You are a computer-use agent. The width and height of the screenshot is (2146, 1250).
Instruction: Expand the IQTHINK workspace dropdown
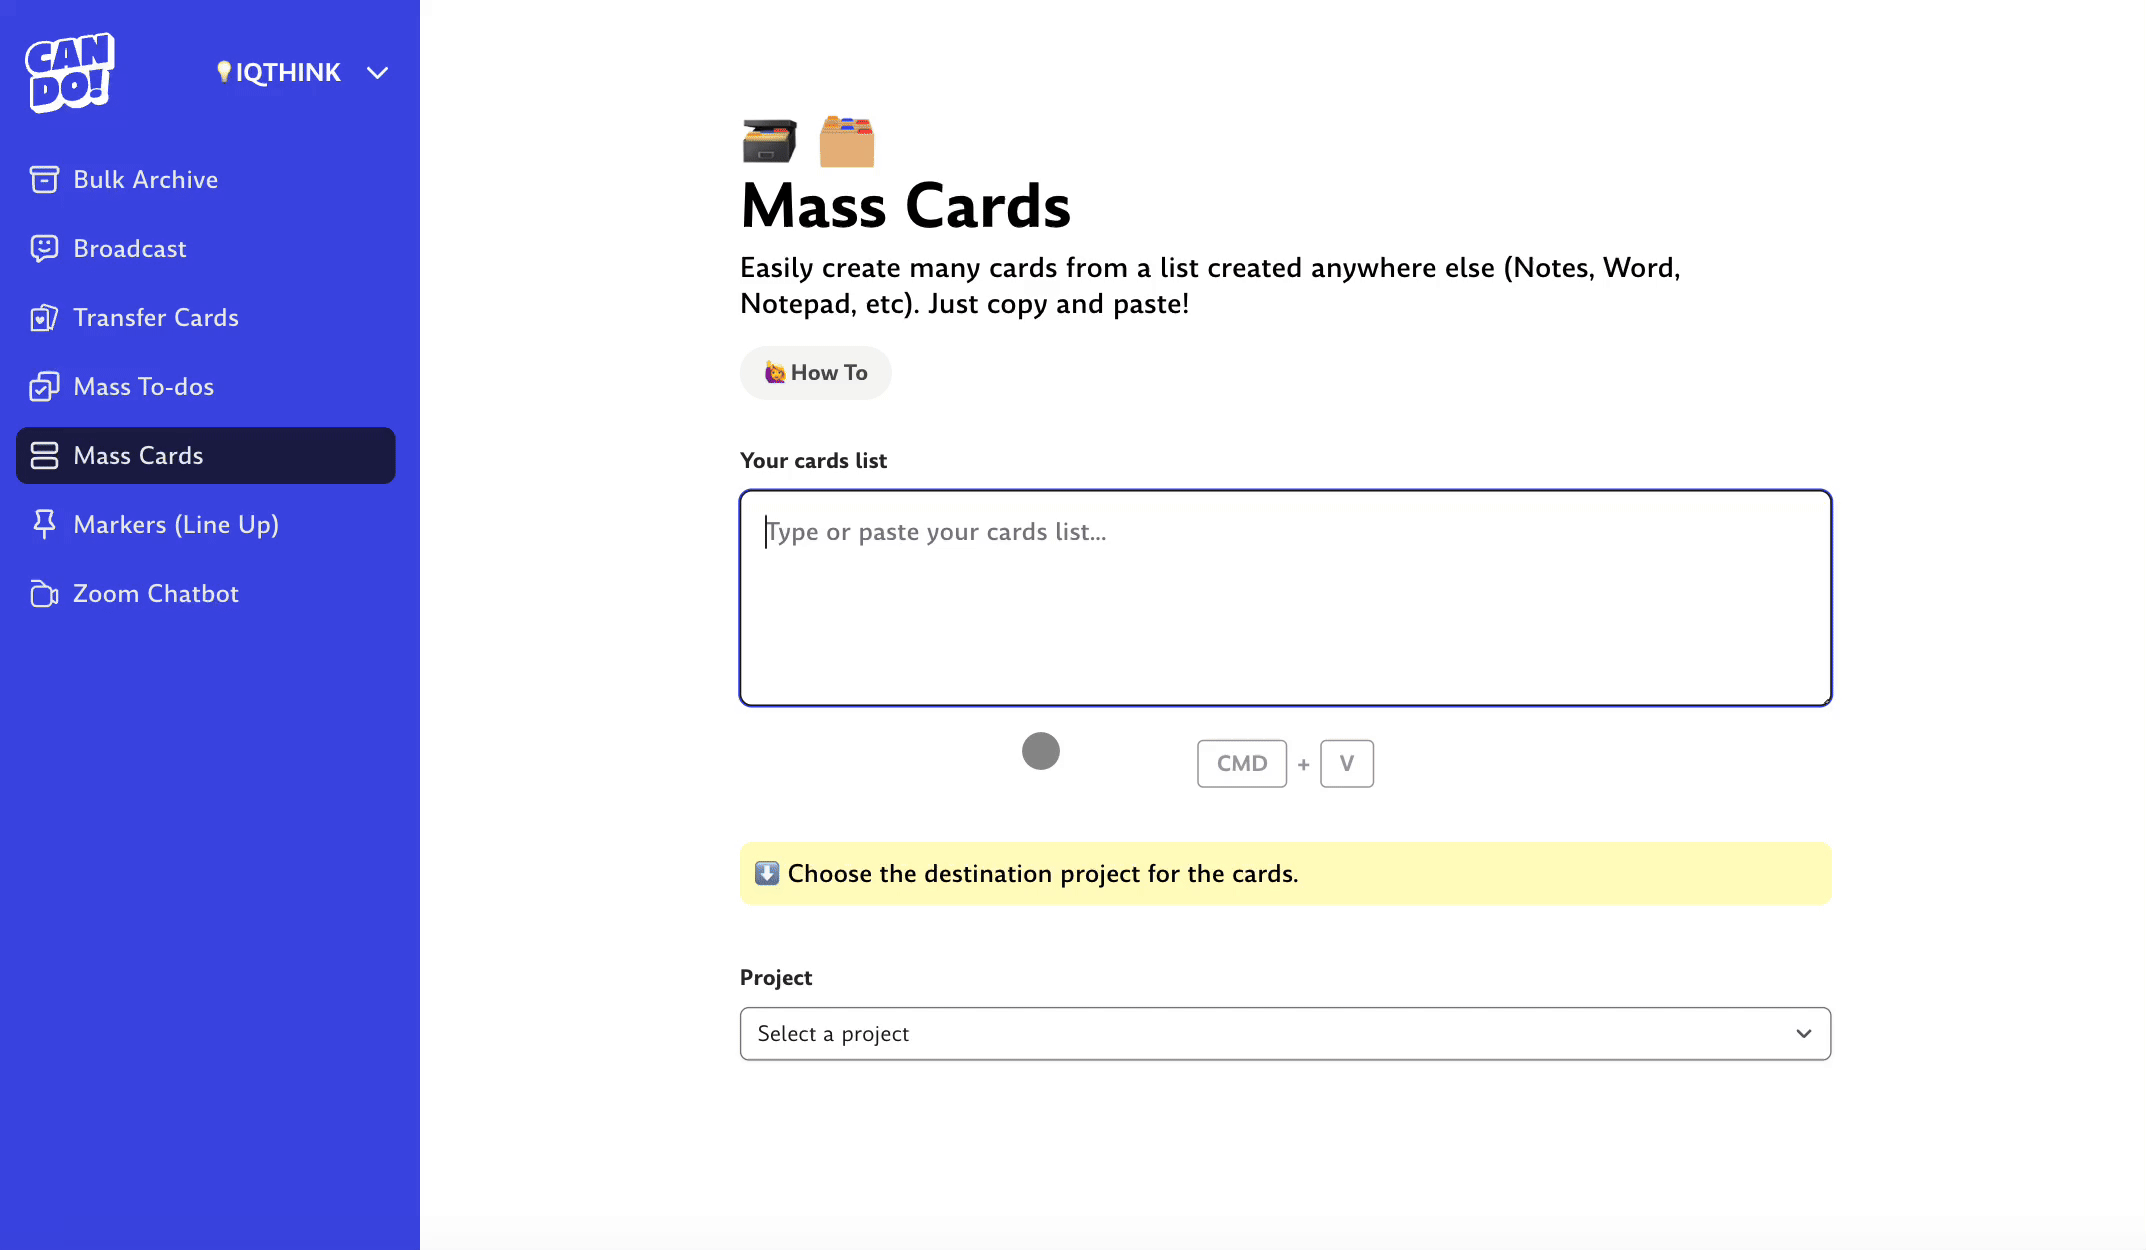click(x=377, y=71)
